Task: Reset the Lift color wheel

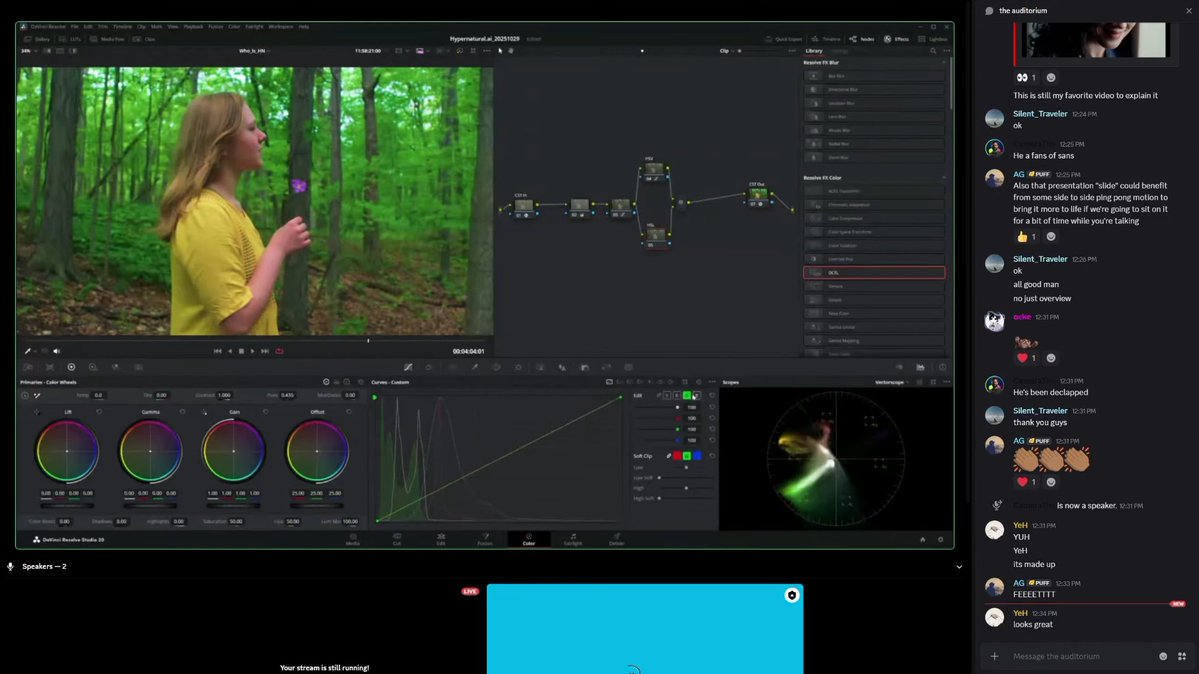Action: point(99,412)
